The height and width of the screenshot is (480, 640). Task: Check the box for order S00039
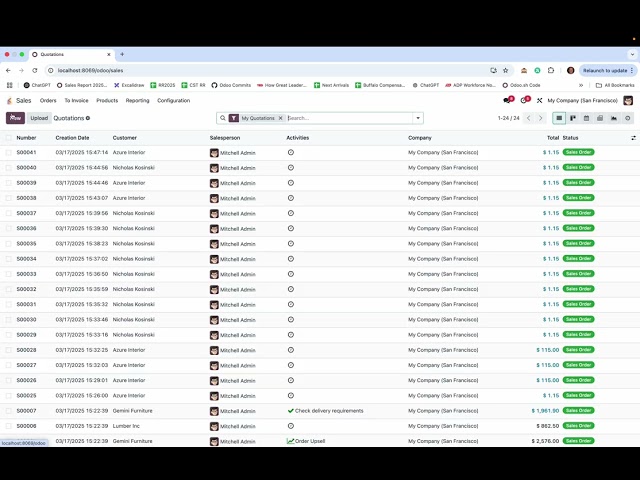9,183
